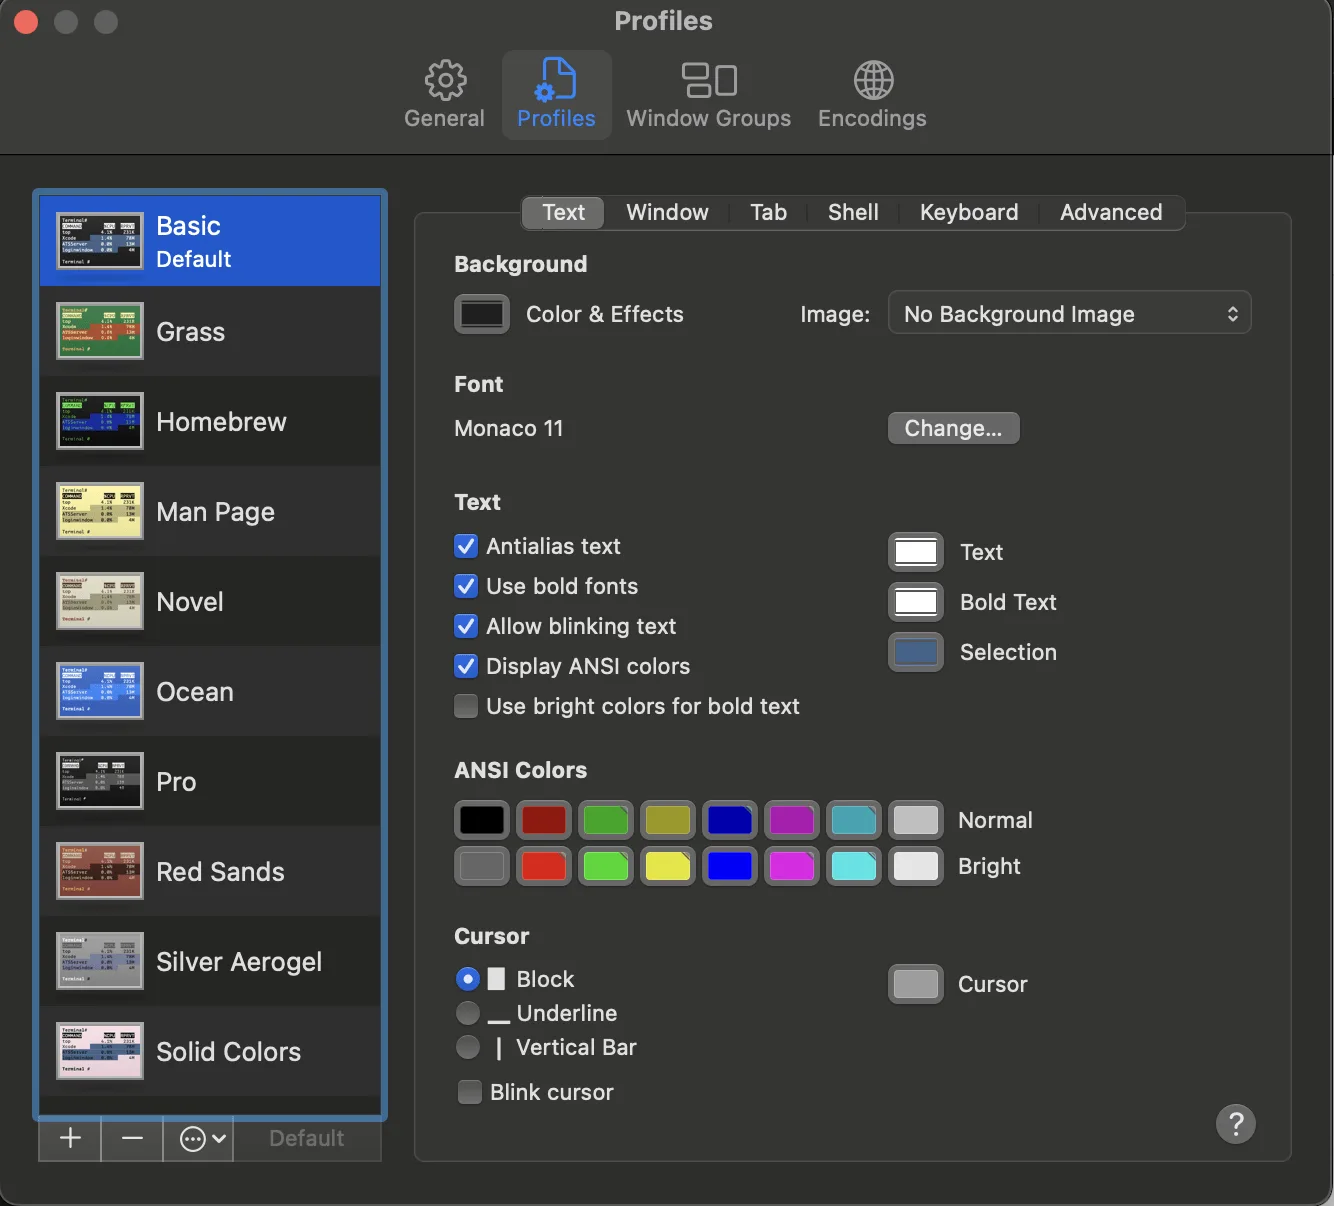Image resolution: width=1334 pixels, height=1206 pixels.
Task: Disable Antialias text
Action: (x=465, y=546)
